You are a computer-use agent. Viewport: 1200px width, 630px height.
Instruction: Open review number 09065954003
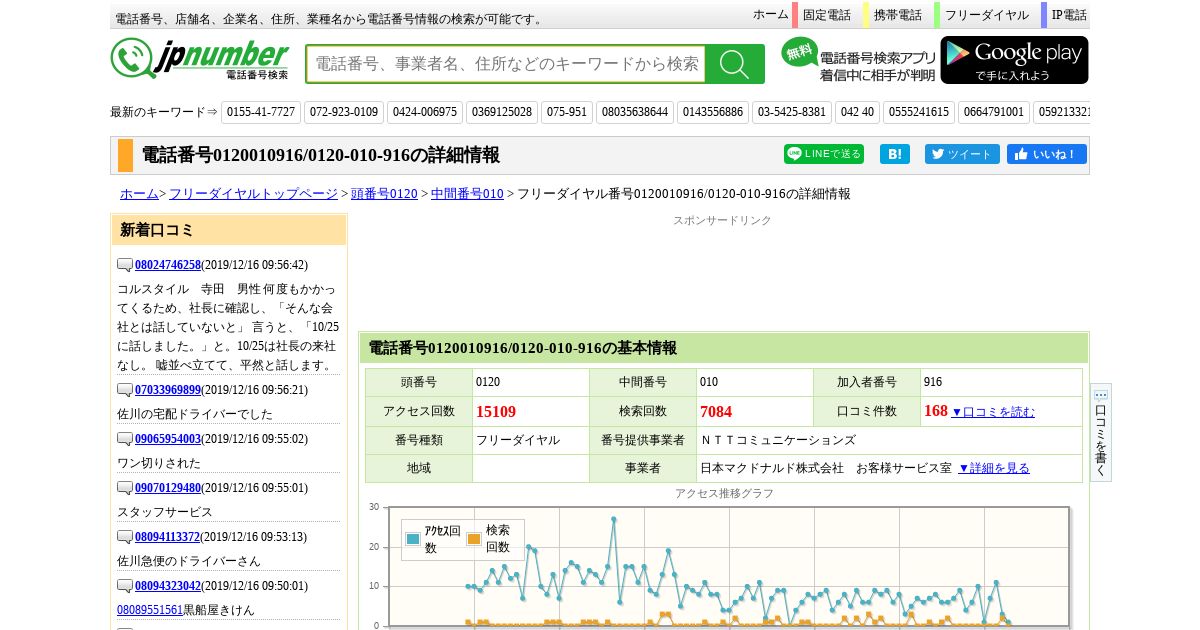coord(168,439)
